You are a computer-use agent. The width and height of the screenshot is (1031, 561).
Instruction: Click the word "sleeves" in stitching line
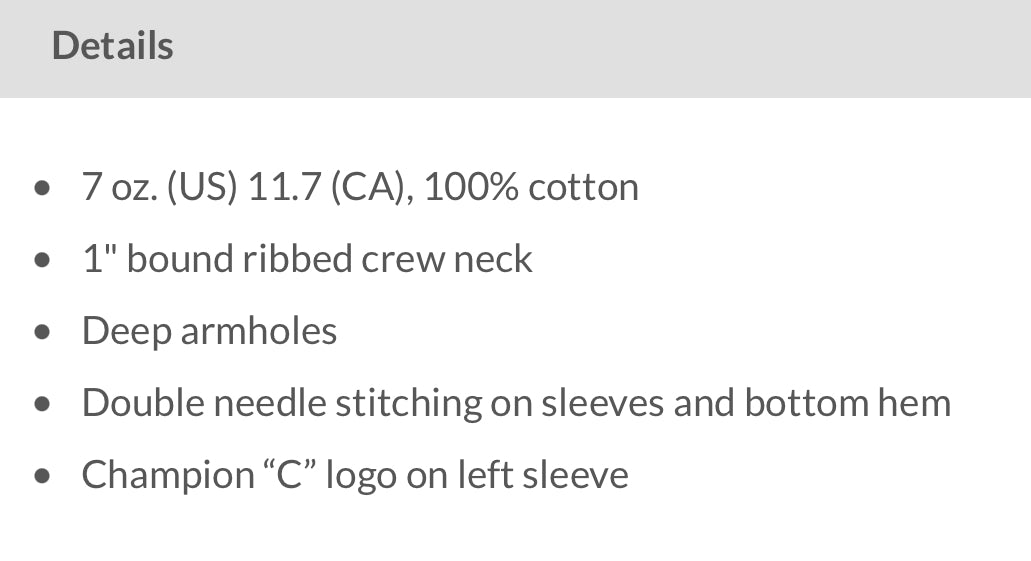point(603,403)
